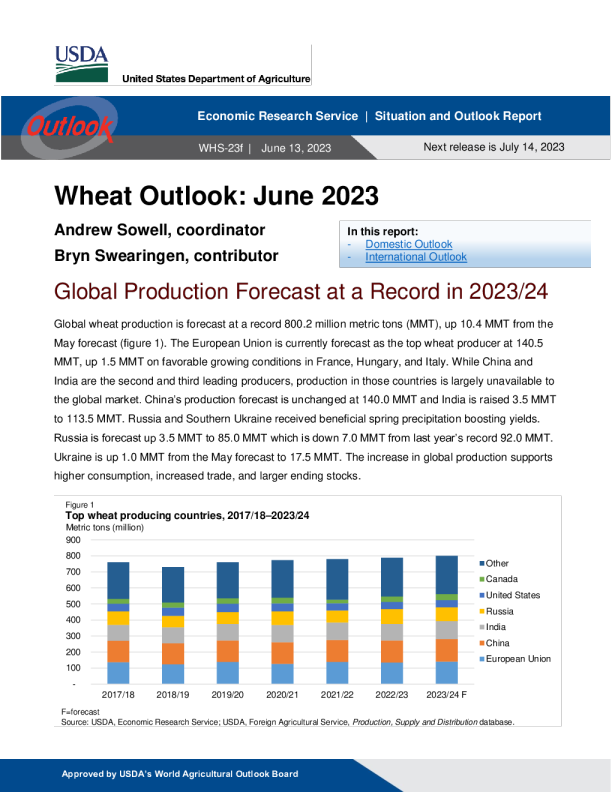Click the Canada legend green swatch
Image resolution: width=612 pixels, height=792 pixels.
point(481,580)
